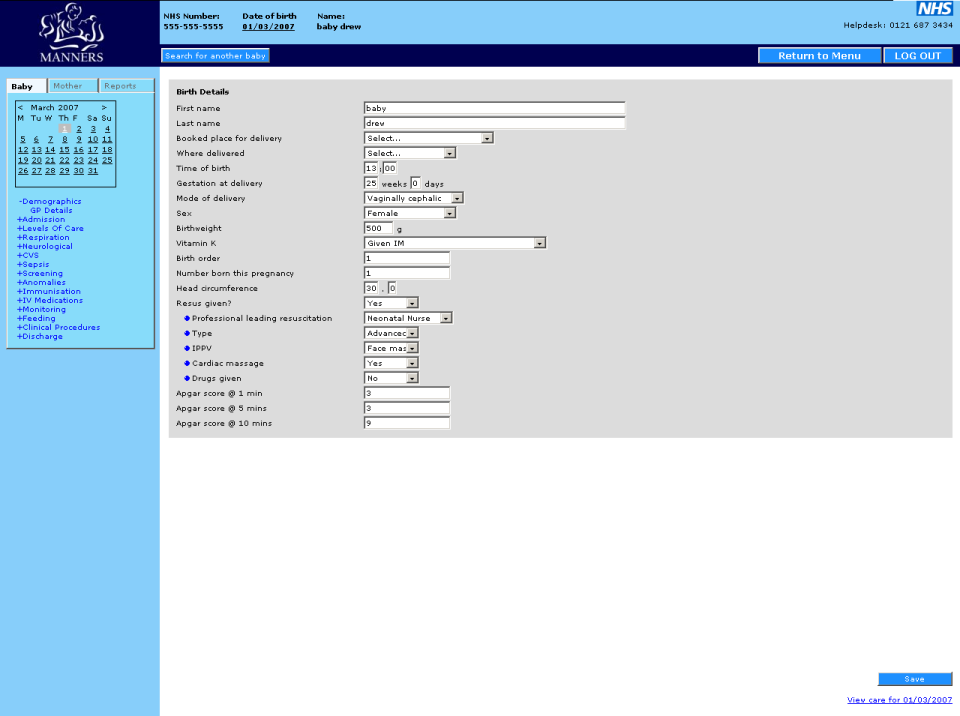Image resolution: width=960 pixels, height=716 pixels.
Task: Click in Birth order field
Action: click(x=407, y=258)
